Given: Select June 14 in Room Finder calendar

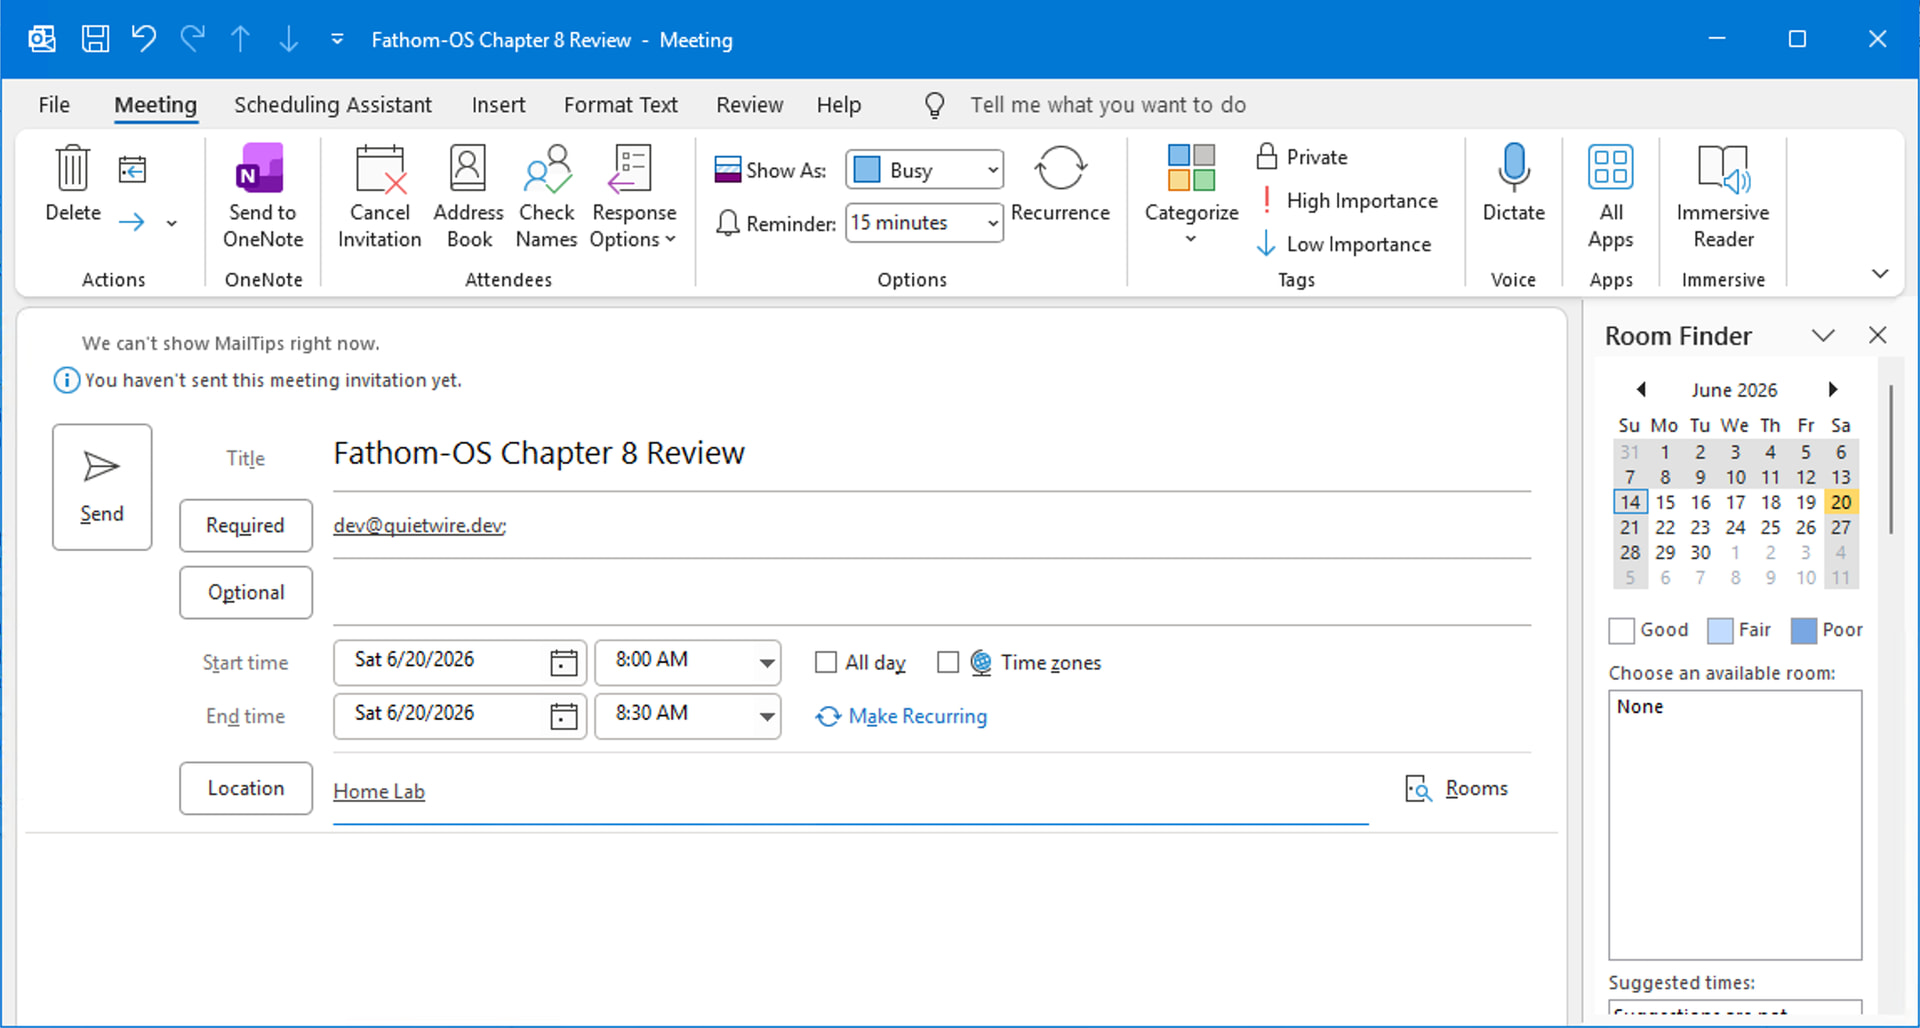Looking at the screenshot, I should [1630, 502].
